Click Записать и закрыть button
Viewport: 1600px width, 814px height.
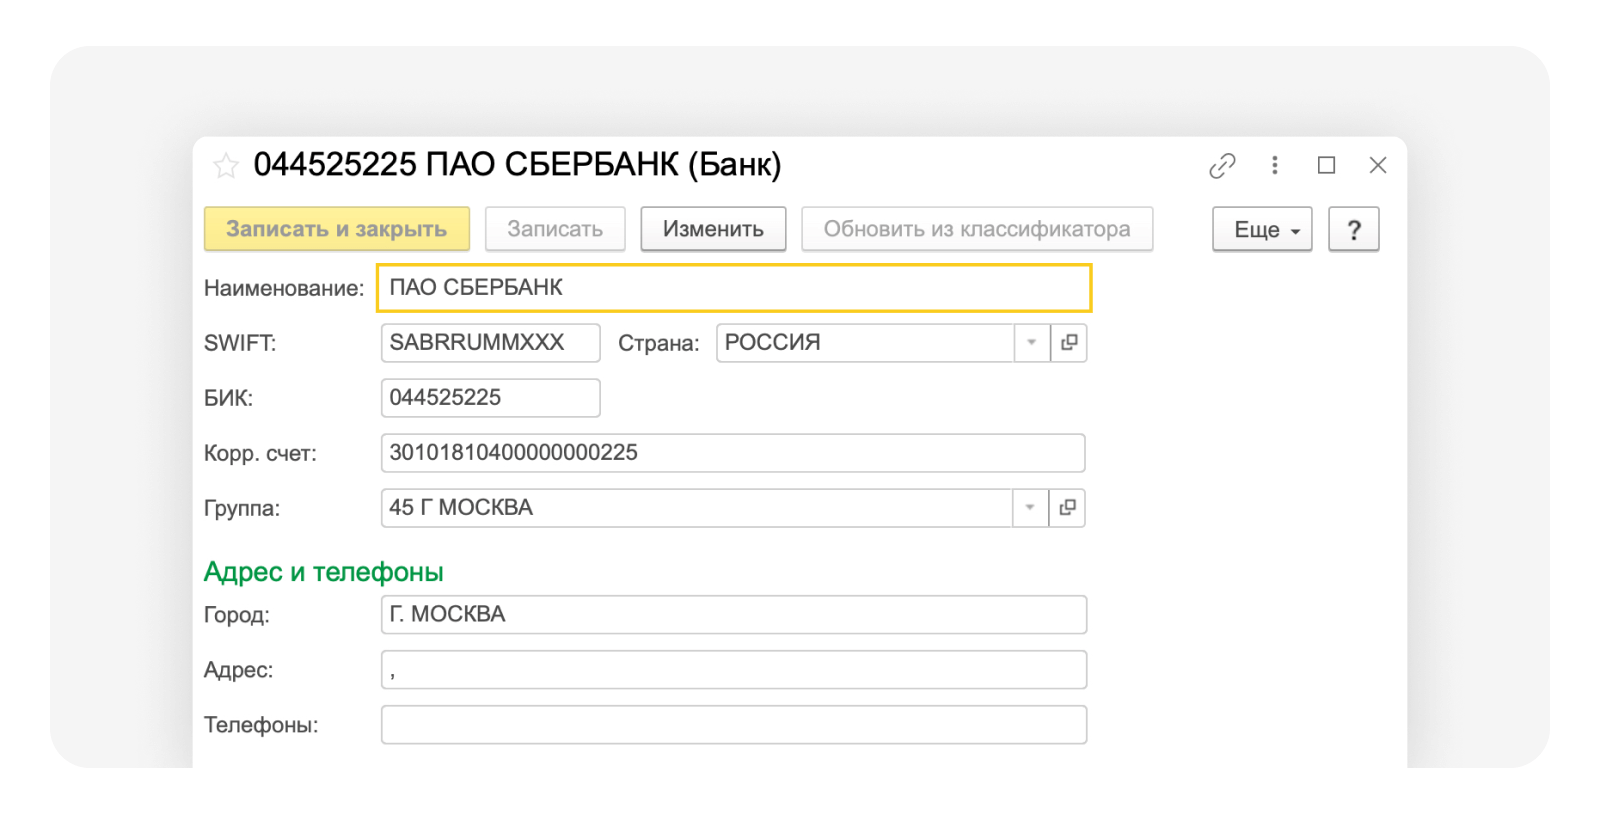tap(336, 229)
